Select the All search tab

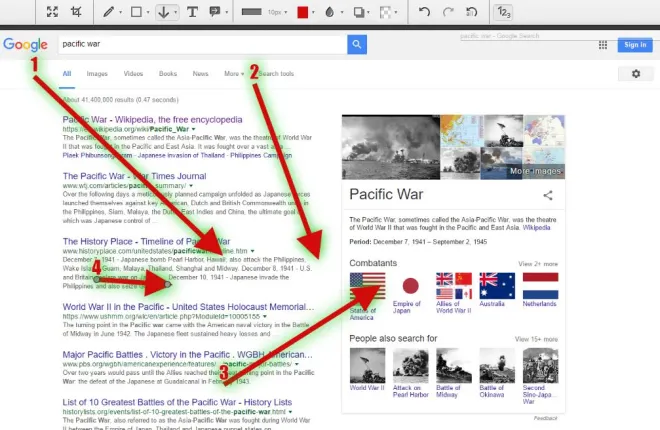[x=67, y=74]
